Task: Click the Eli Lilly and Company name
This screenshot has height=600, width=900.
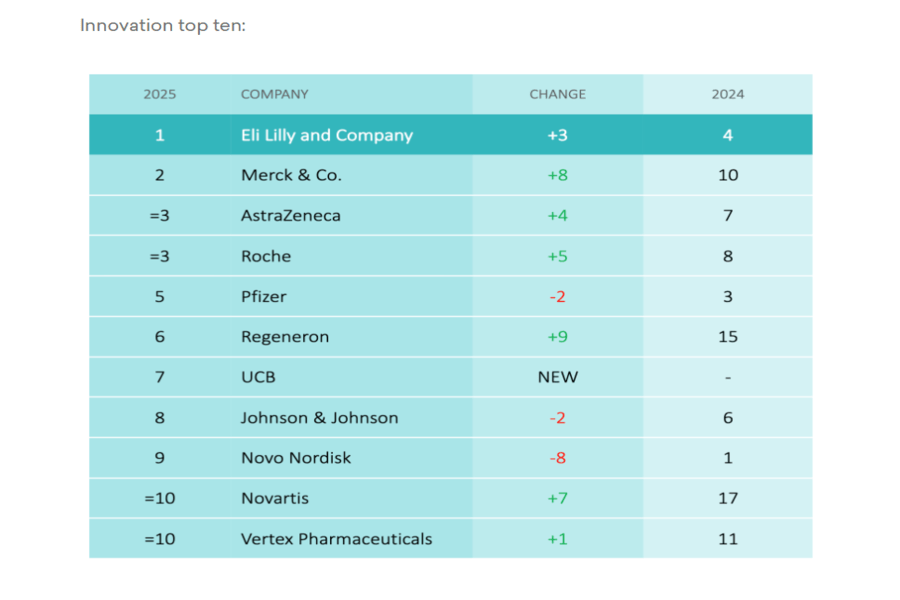Action: point(326,135)
